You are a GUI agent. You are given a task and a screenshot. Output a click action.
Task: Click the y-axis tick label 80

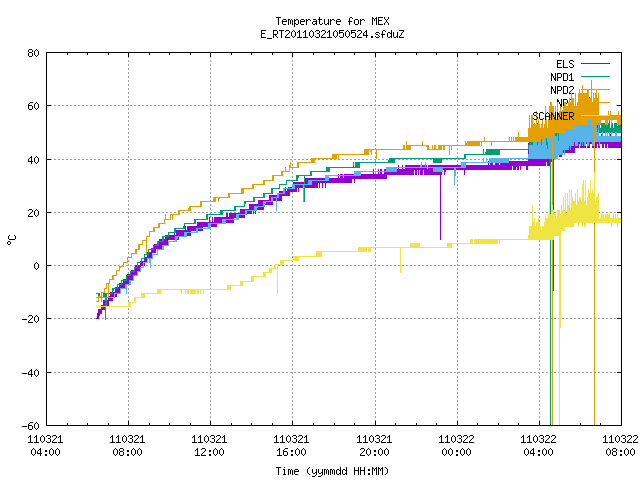(x=33, y=53)
